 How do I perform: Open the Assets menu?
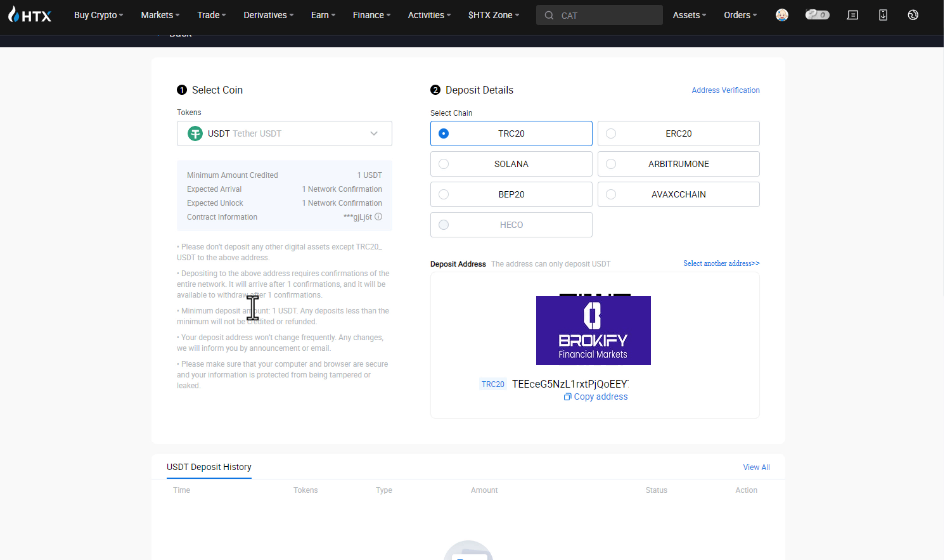[x=689, y=15]
